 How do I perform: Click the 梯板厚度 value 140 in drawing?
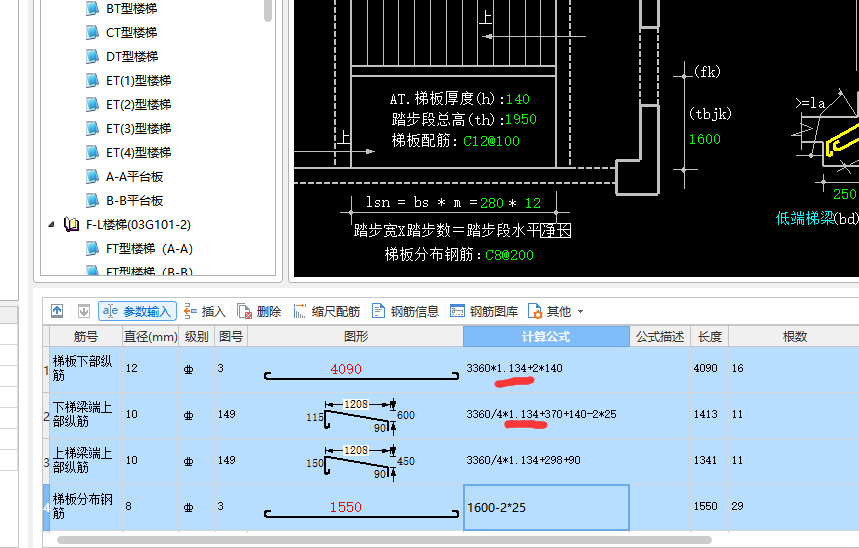click(x=518, y=99)
